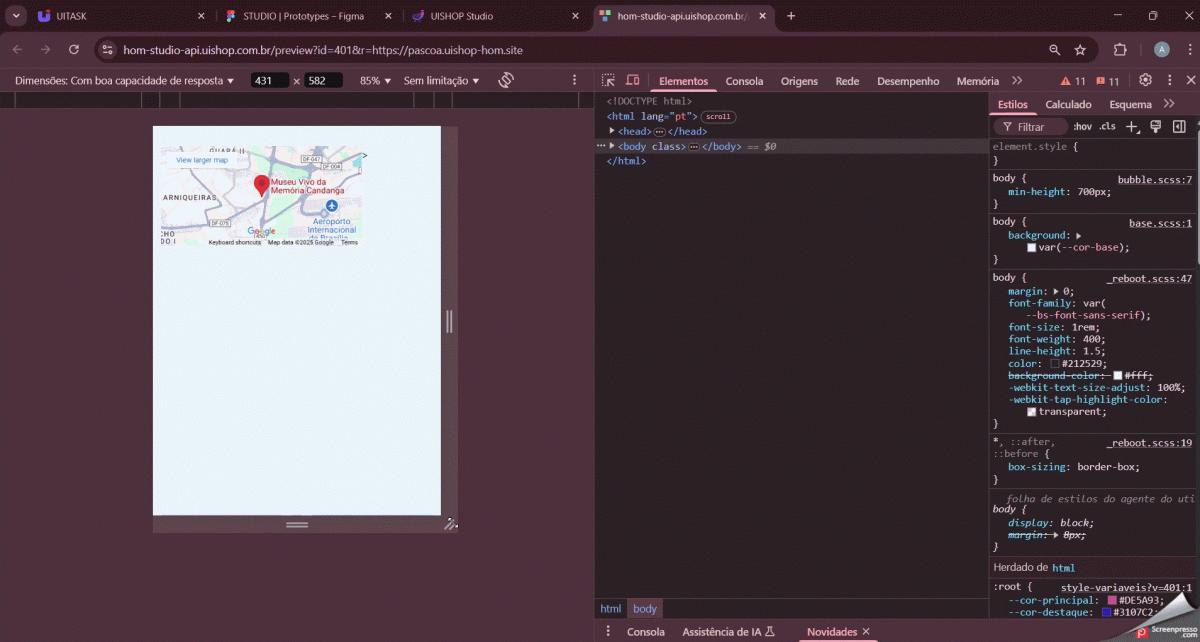Click the rotate screen icon

click(506, 80)
